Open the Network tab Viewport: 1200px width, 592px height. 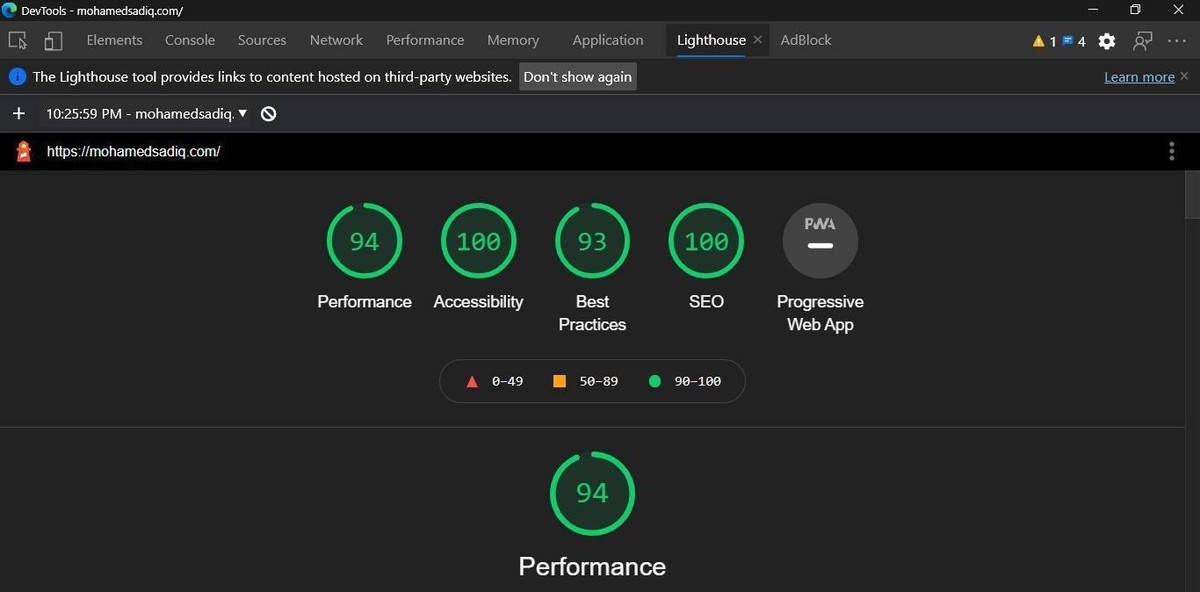click(336, 40)
